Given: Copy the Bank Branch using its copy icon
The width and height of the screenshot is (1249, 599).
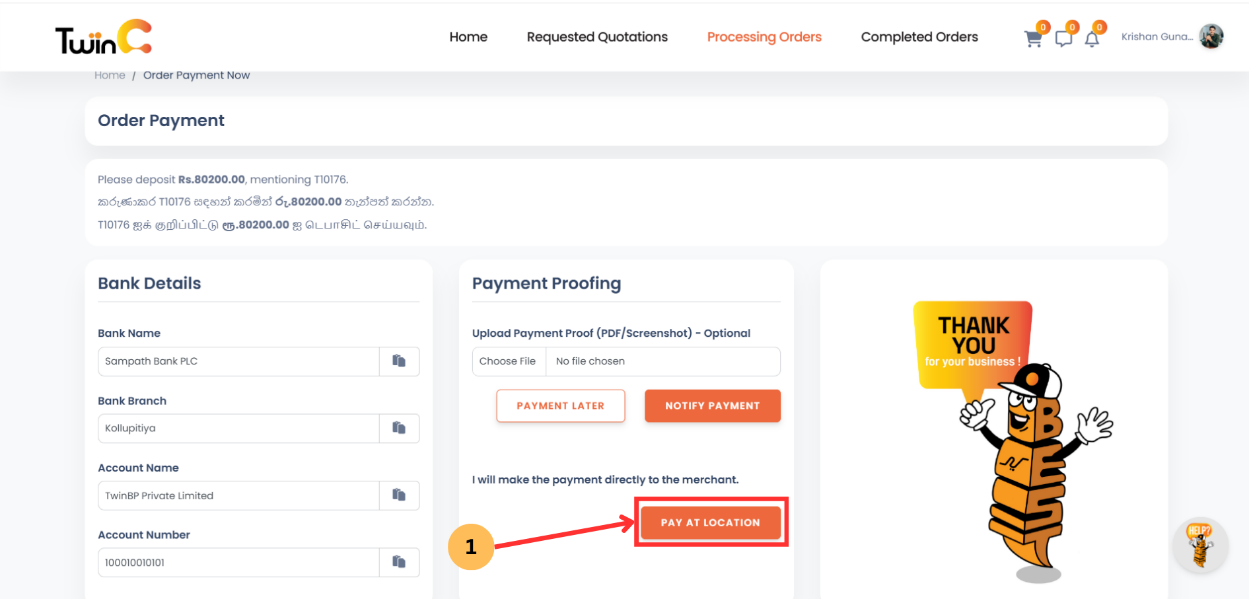Looking at the screenshot, I should (398, 428).
